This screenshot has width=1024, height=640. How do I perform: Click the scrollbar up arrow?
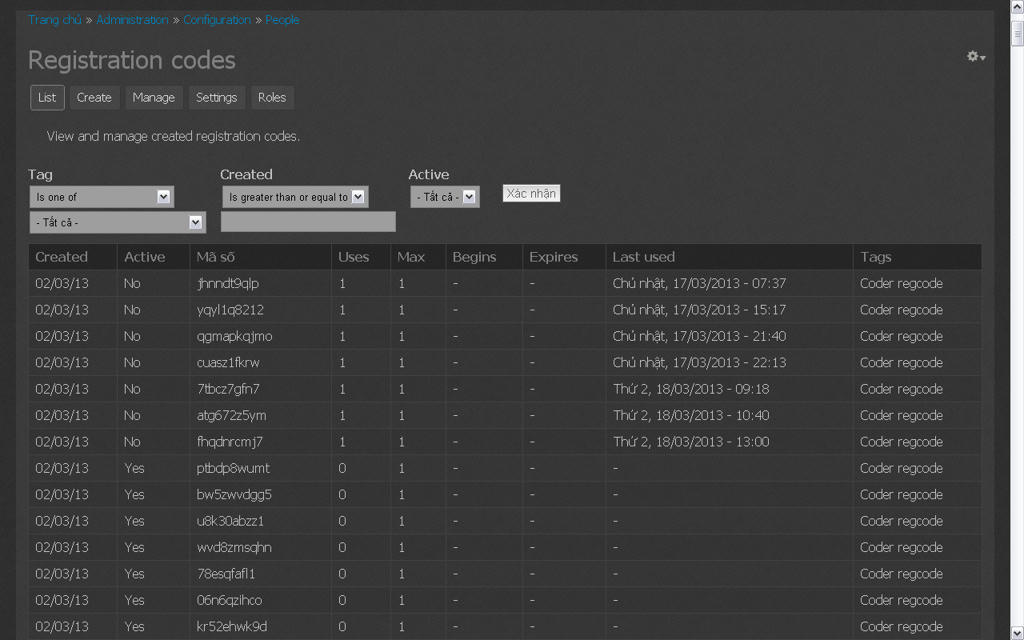1017,6
